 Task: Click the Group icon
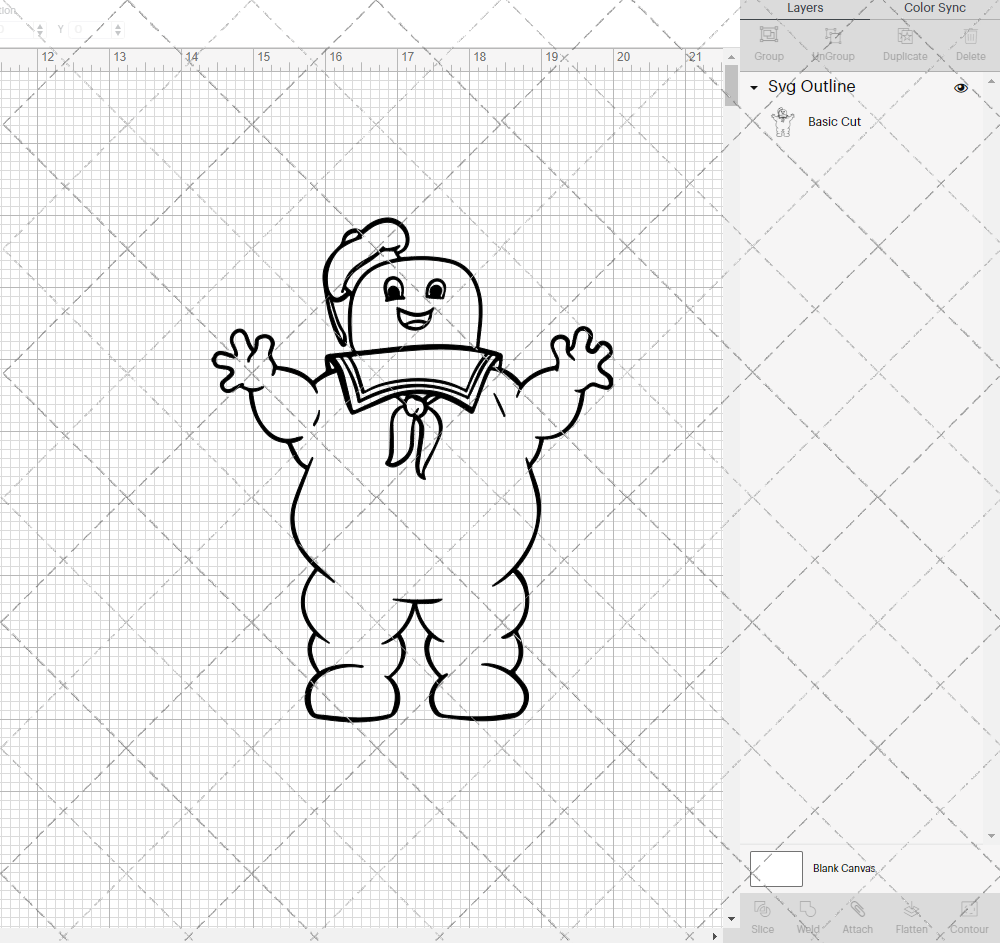click(x=768, y=34)
